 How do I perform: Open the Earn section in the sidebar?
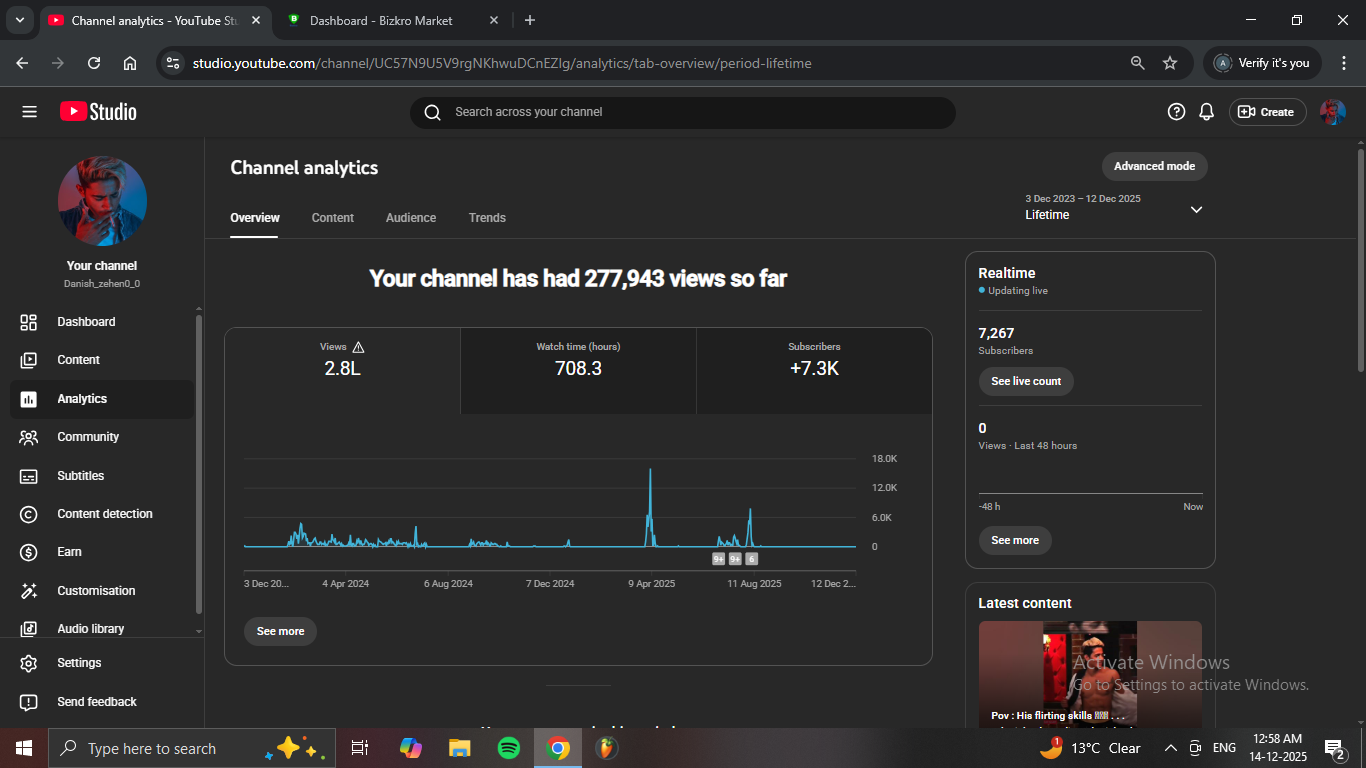(x=69, y=552)
